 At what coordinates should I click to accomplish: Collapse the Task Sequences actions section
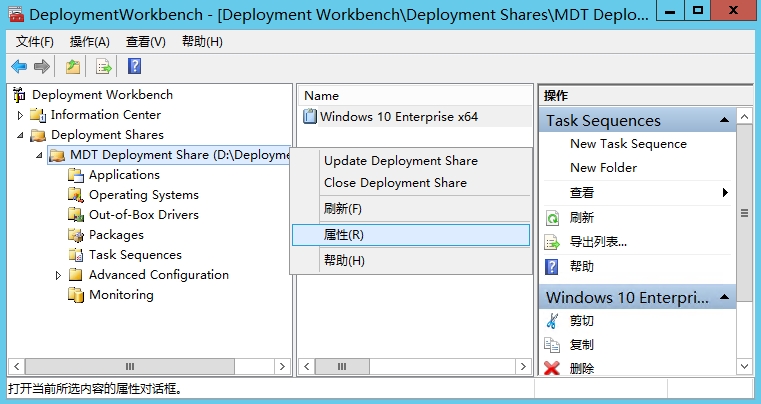pos(725,120)
